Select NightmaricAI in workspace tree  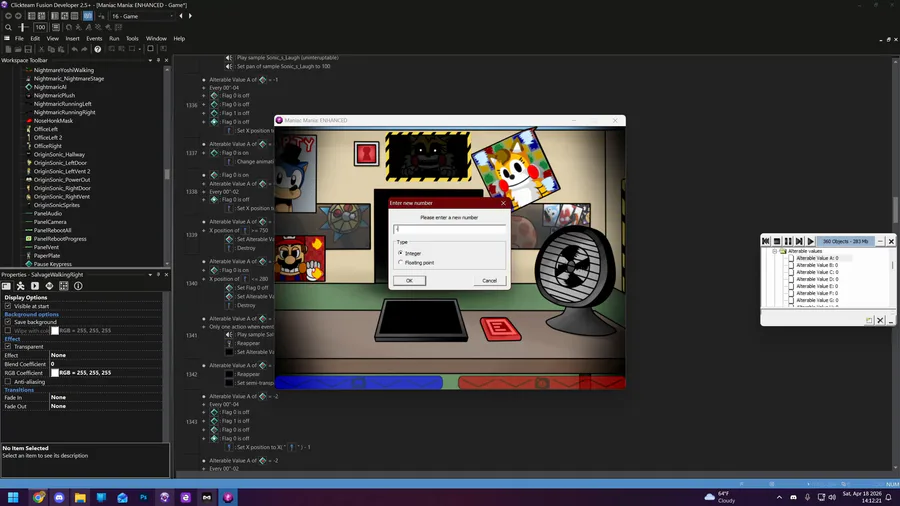[x=50, y=87]
